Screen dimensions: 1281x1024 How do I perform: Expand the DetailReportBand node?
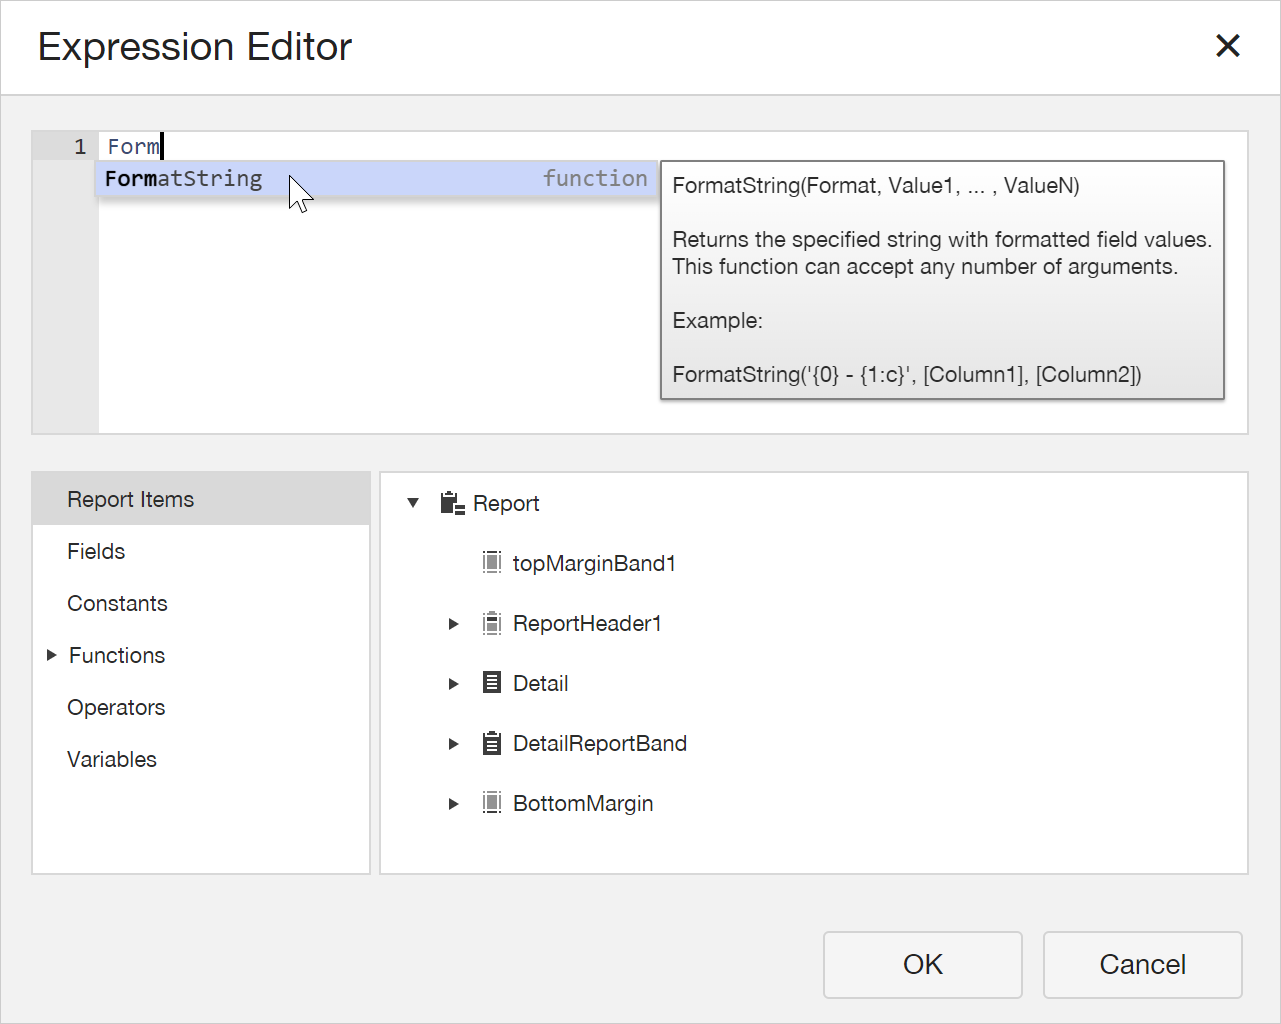coord(454,744)
